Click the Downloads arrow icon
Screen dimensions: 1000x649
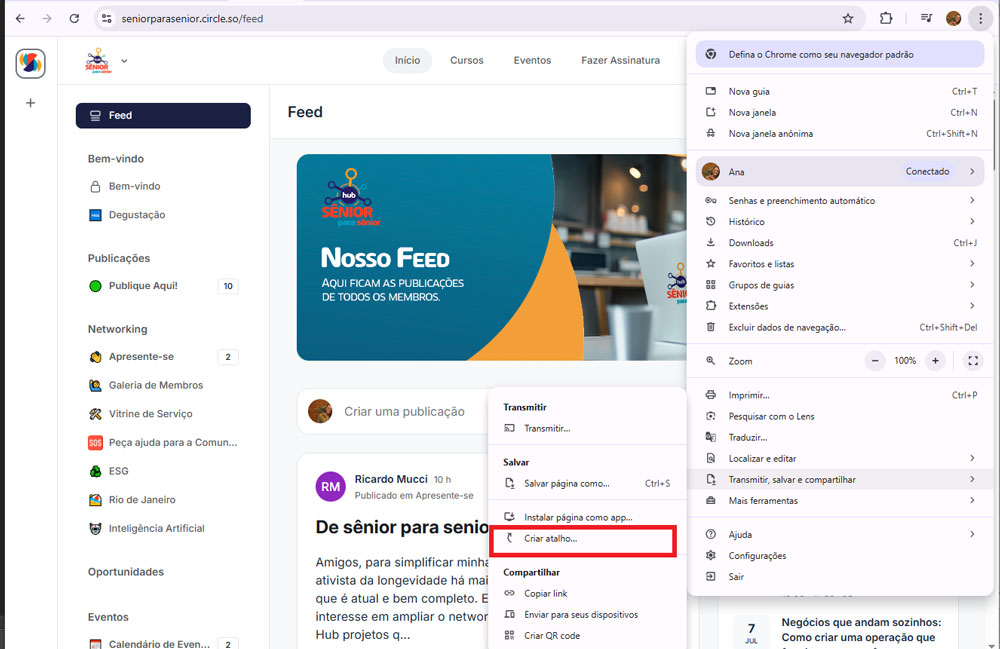(x=710, y=242)
